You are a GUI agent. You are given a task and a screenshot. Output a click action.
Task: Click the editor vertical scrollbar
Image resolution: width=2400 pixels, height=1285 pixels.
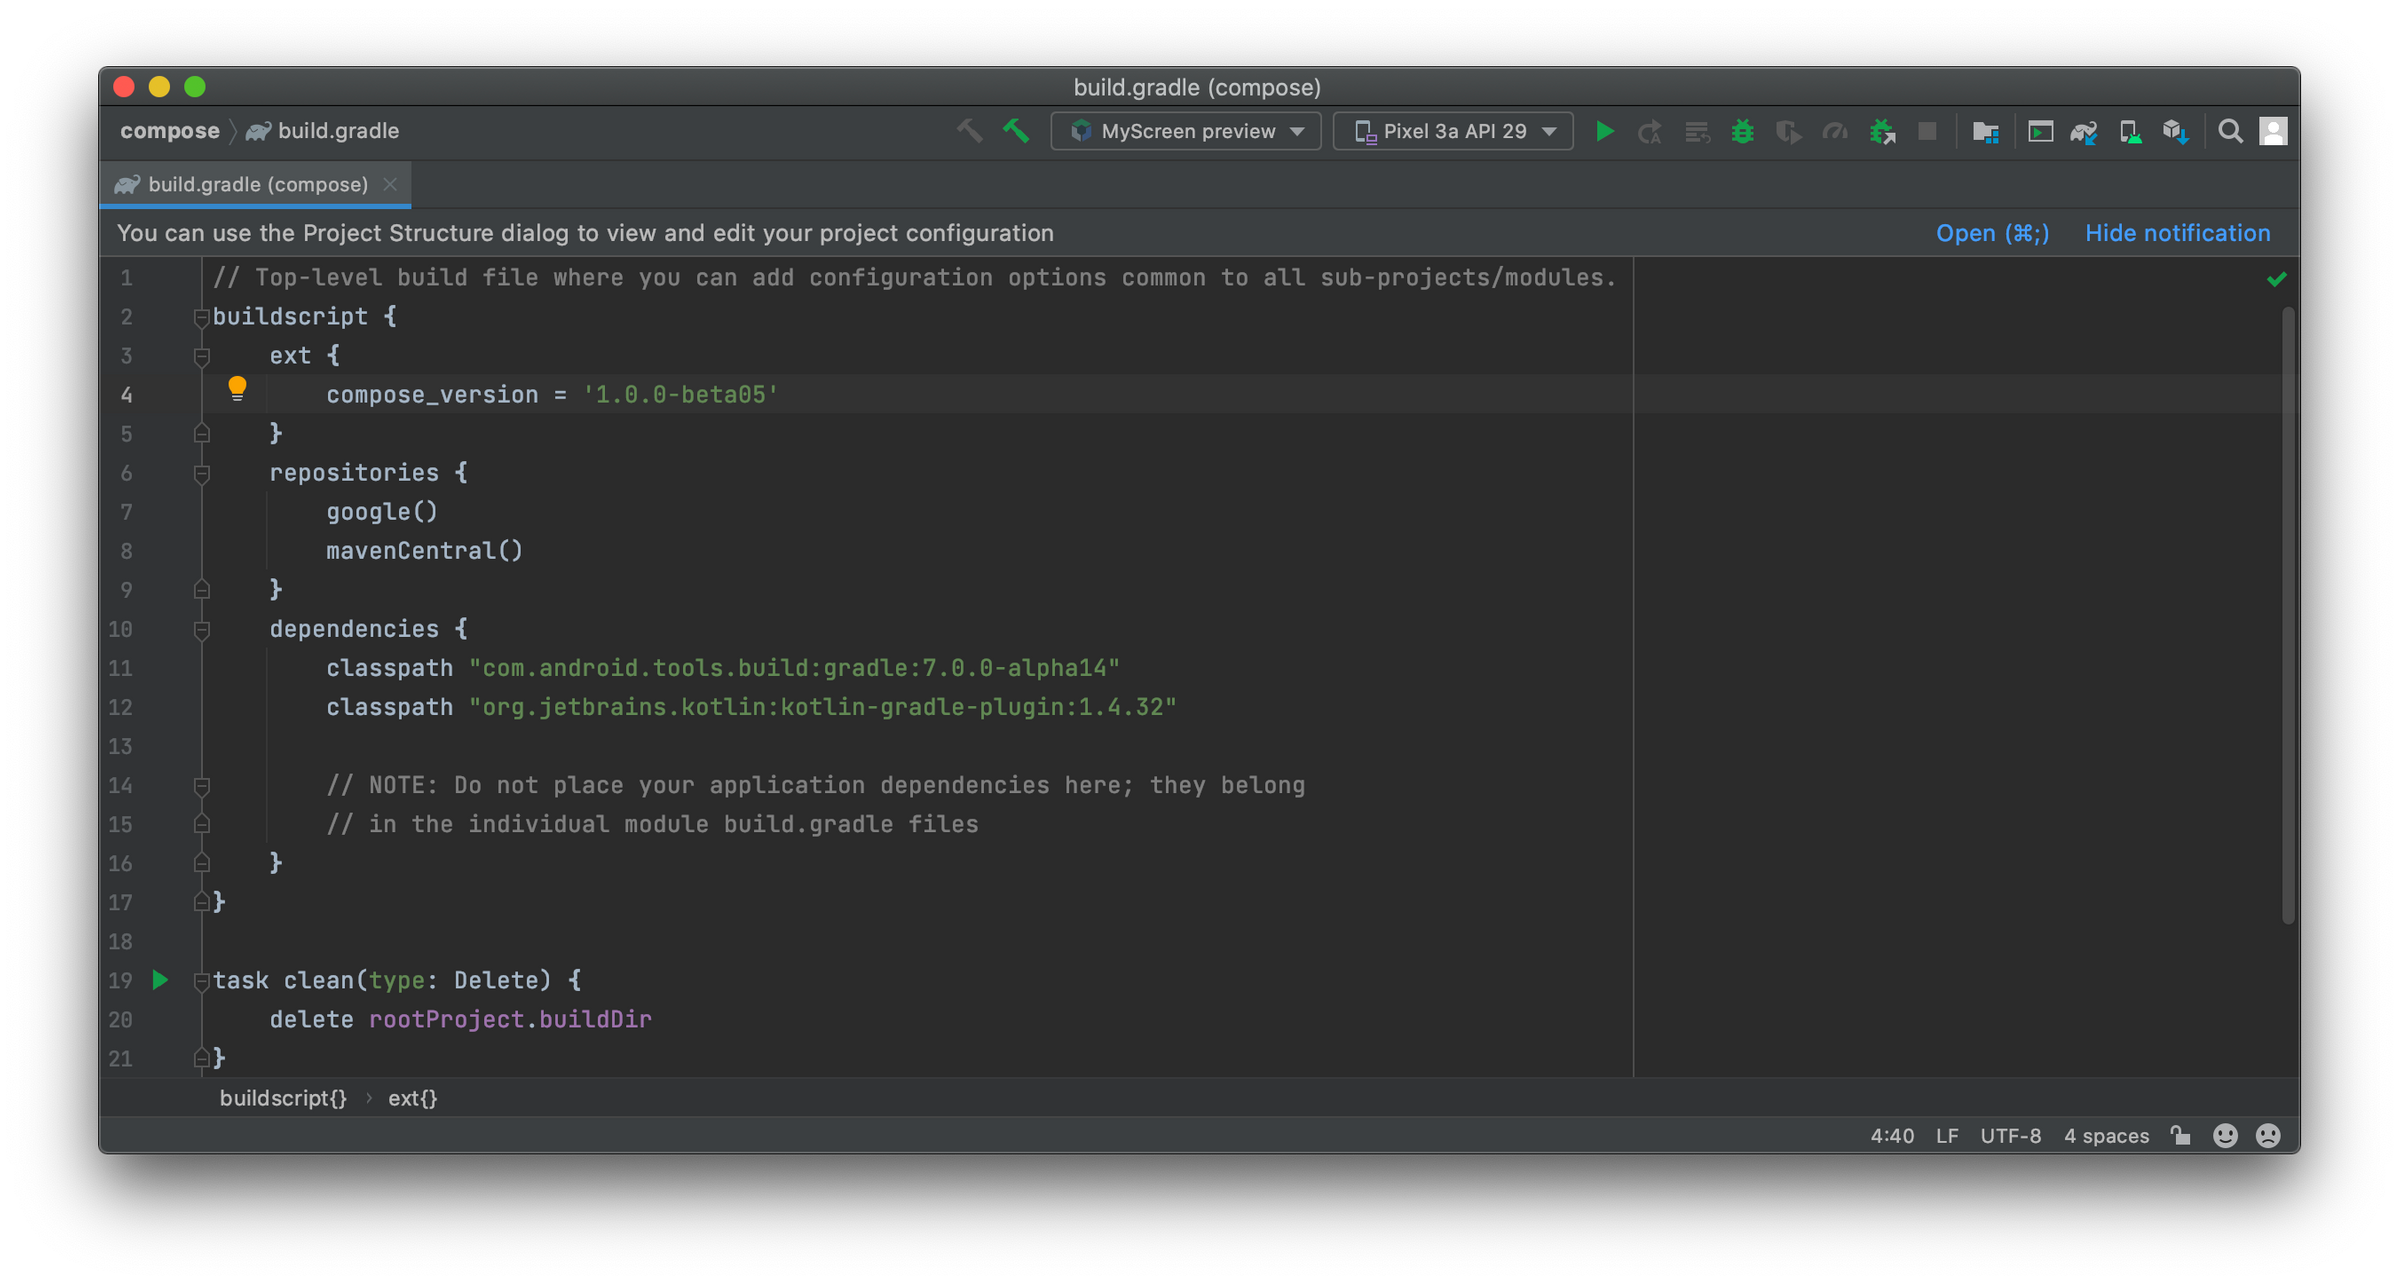click(x=2287, y=615)
